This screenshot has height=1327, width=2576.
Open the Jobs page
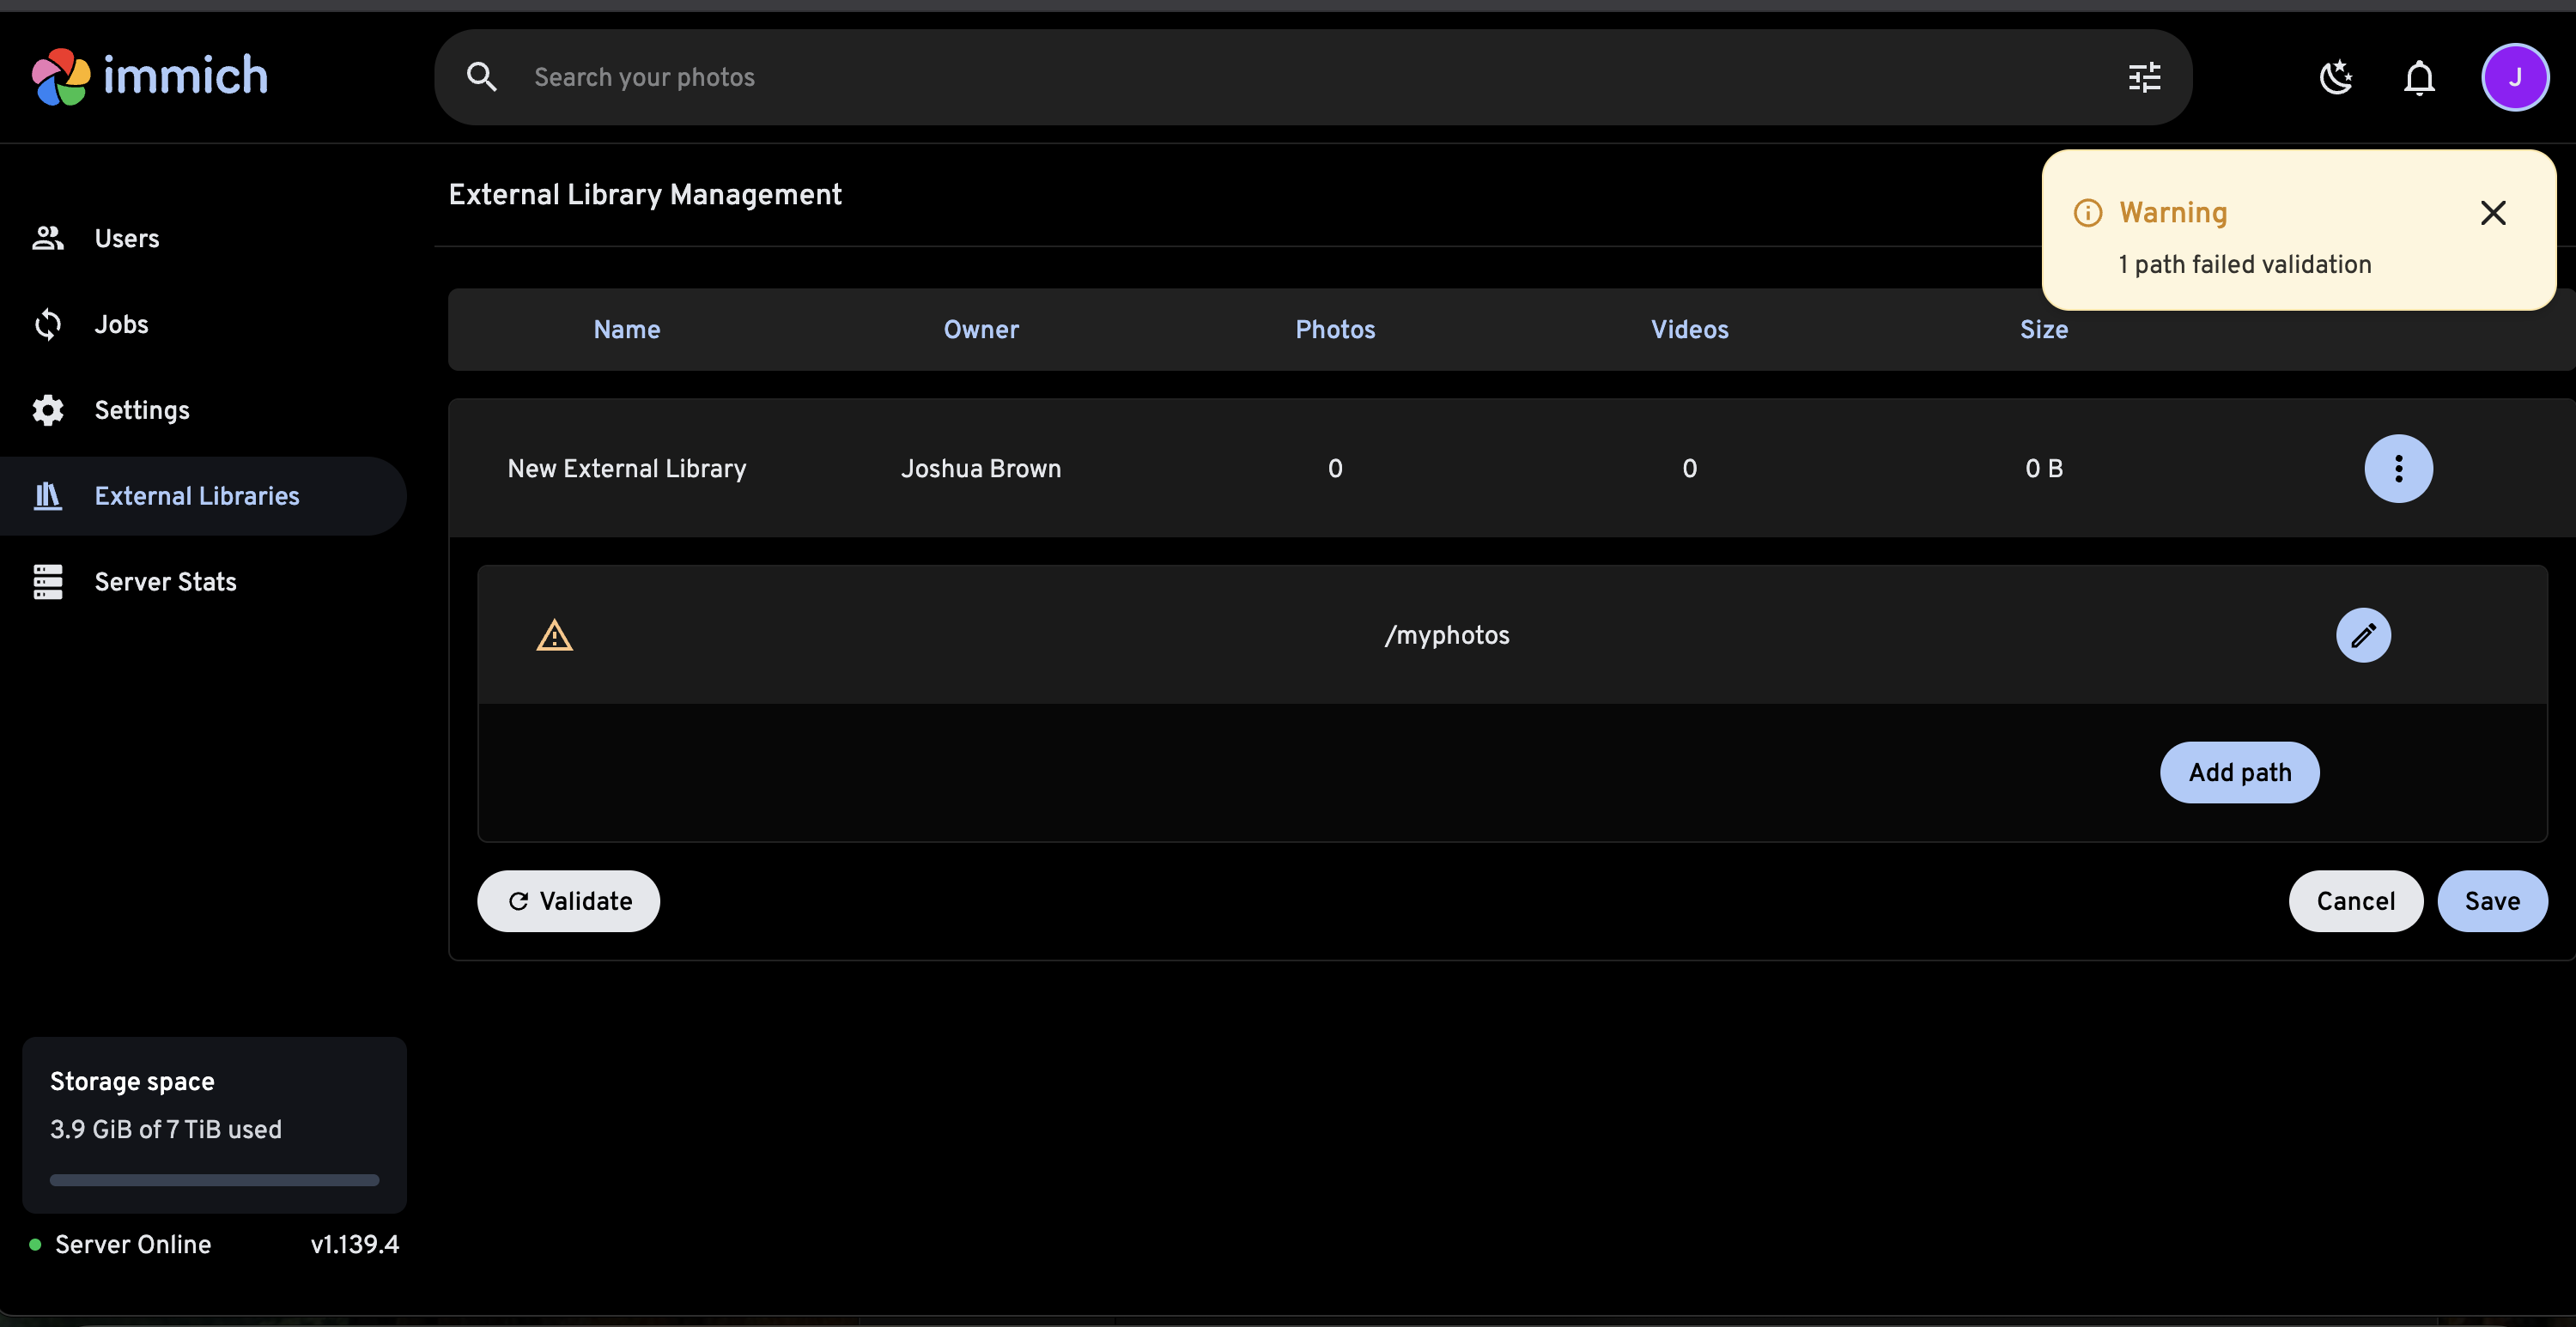point(121,324)
